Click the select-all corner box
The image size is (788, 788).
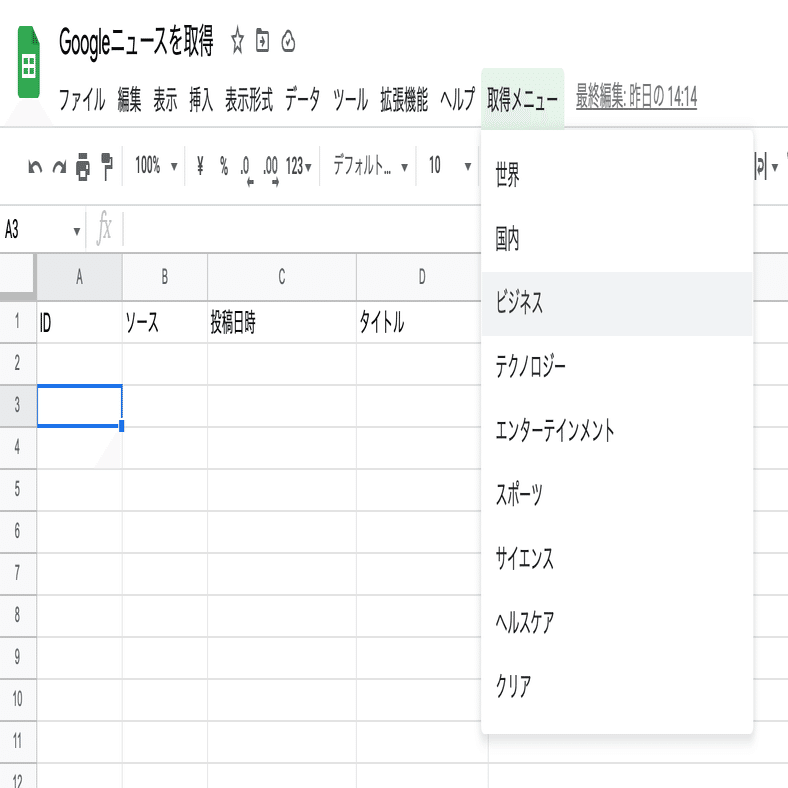tap(18, 275)
